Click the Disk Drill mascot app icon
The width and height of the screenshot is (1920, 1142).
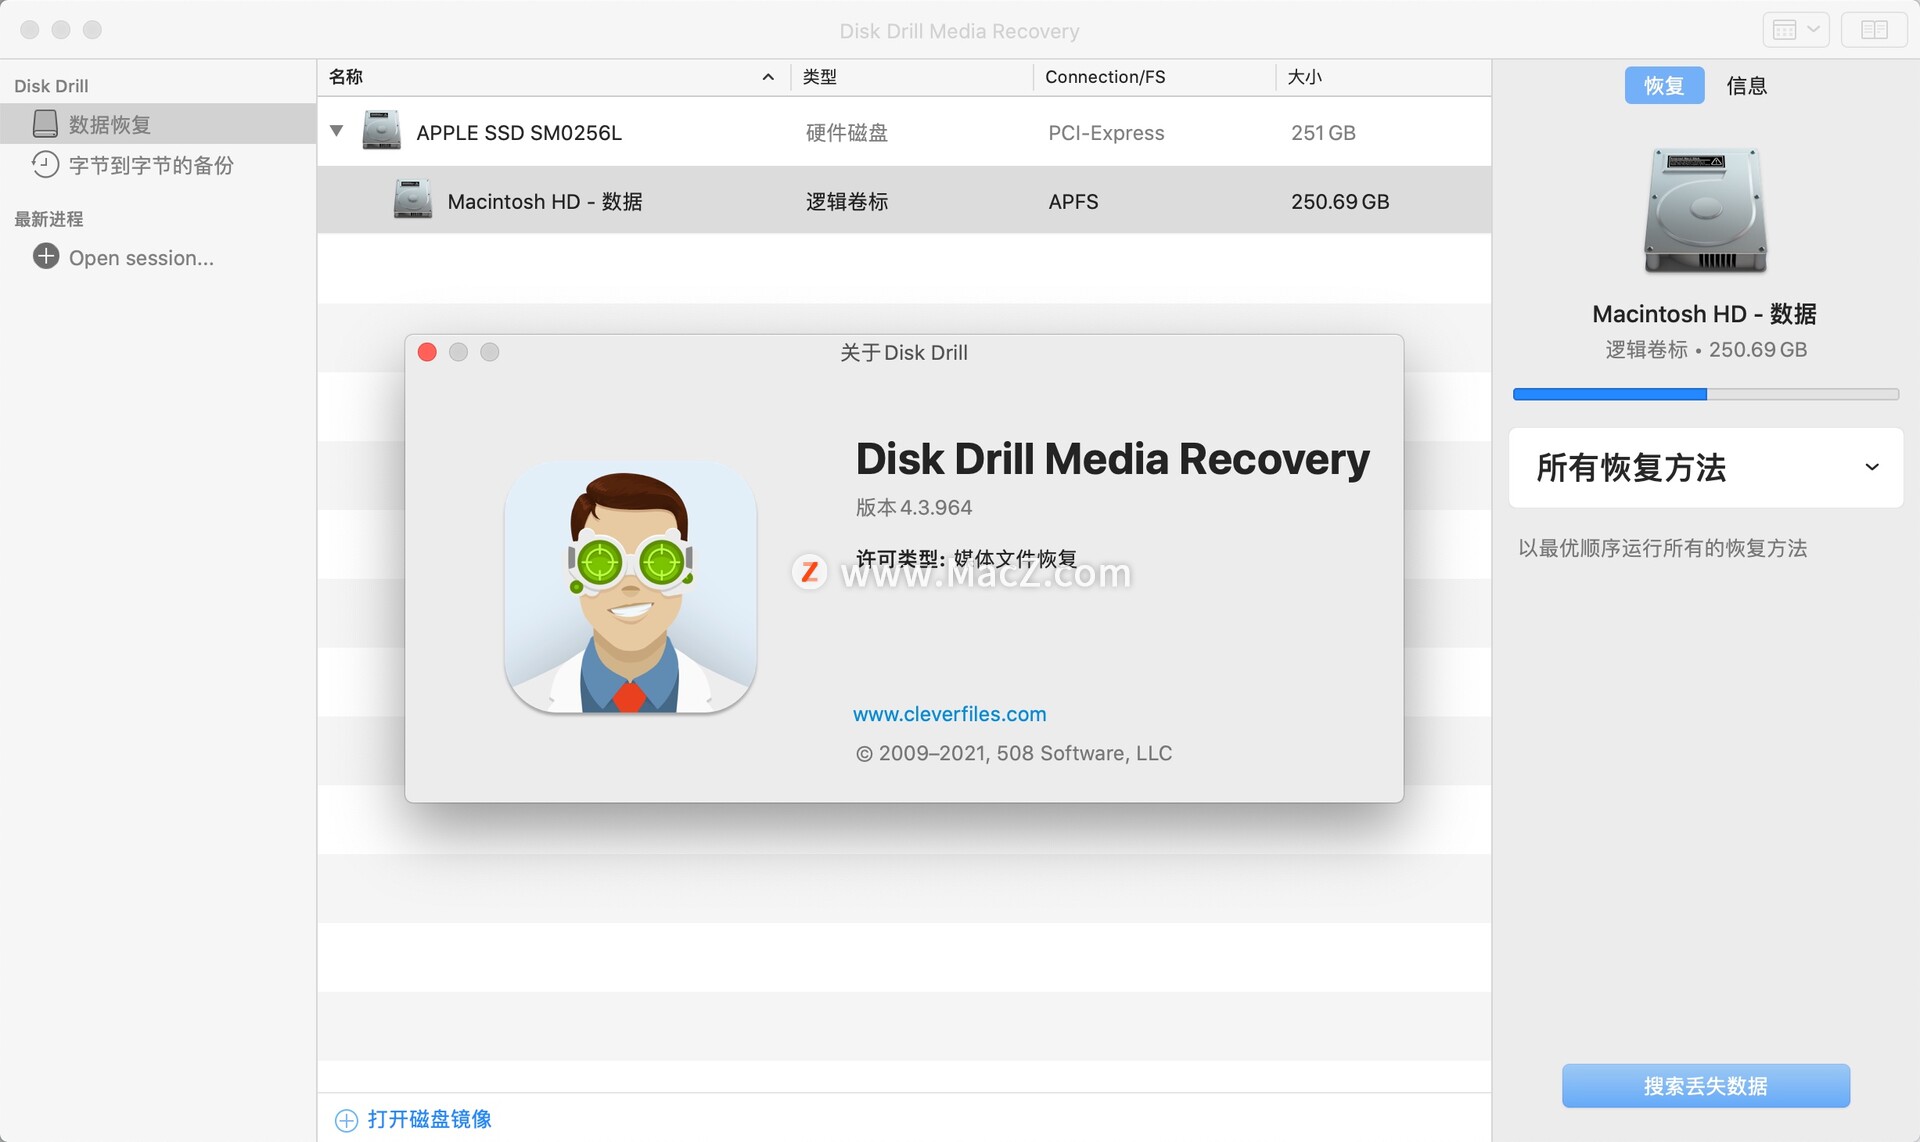(631, 587)
